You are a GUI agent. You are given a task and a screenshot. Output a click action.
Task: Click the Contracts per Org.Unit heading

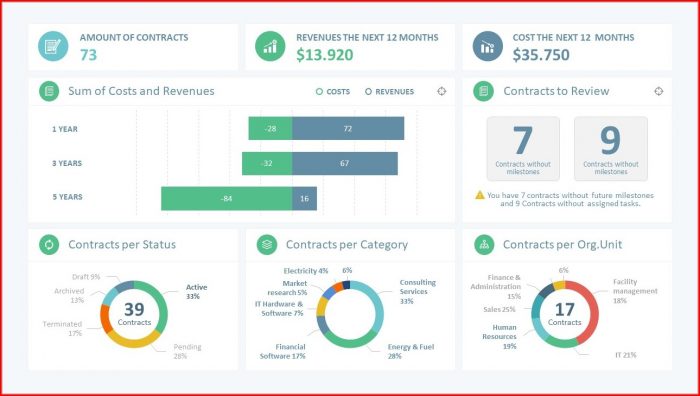(562, 245)
